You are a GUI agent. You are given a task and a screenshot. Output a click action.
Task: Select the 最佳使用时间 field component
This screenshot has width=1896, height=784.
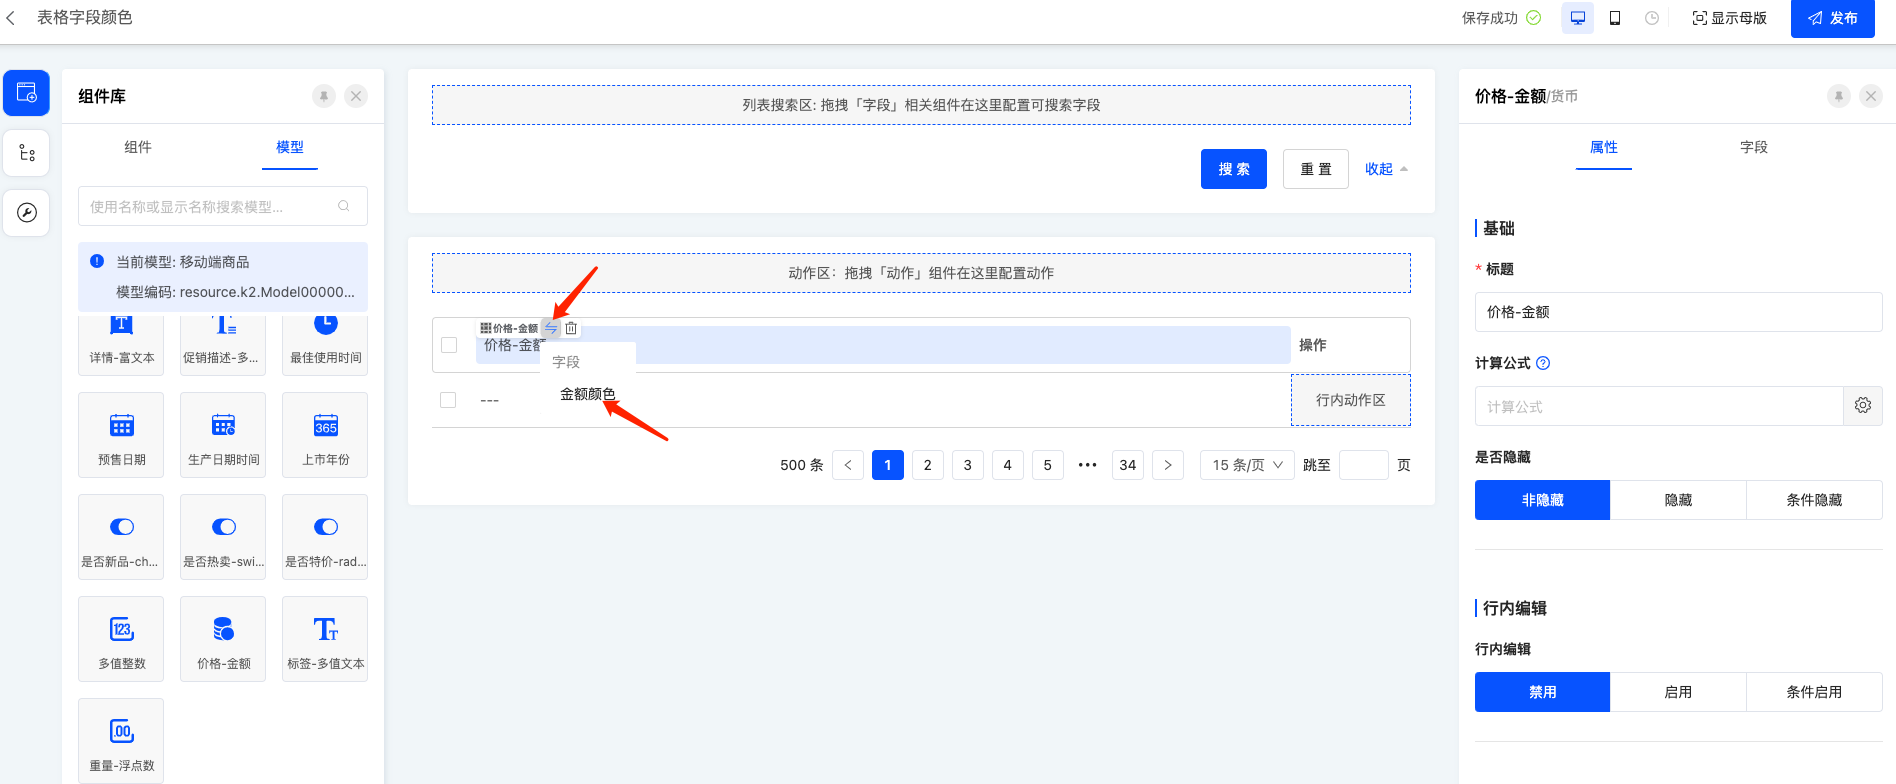[325, 345]
